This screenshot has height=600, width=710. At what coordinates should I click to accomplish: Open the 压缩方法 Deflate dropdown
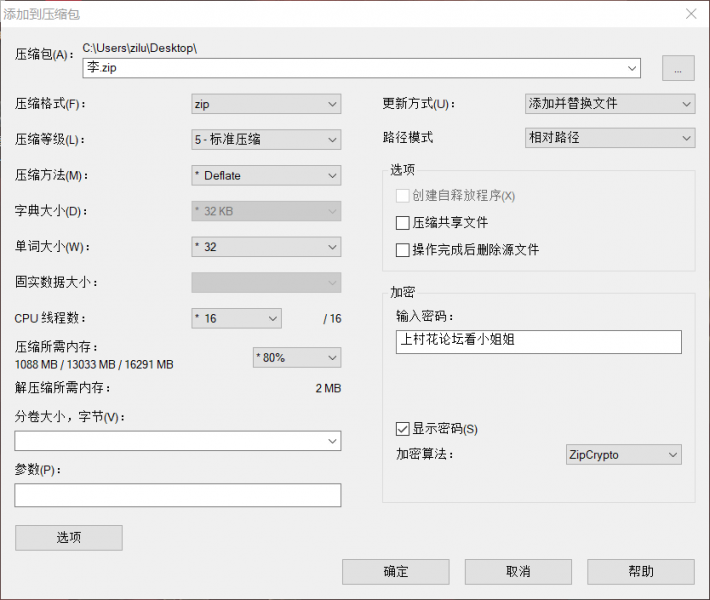click(x=266, y=176)
